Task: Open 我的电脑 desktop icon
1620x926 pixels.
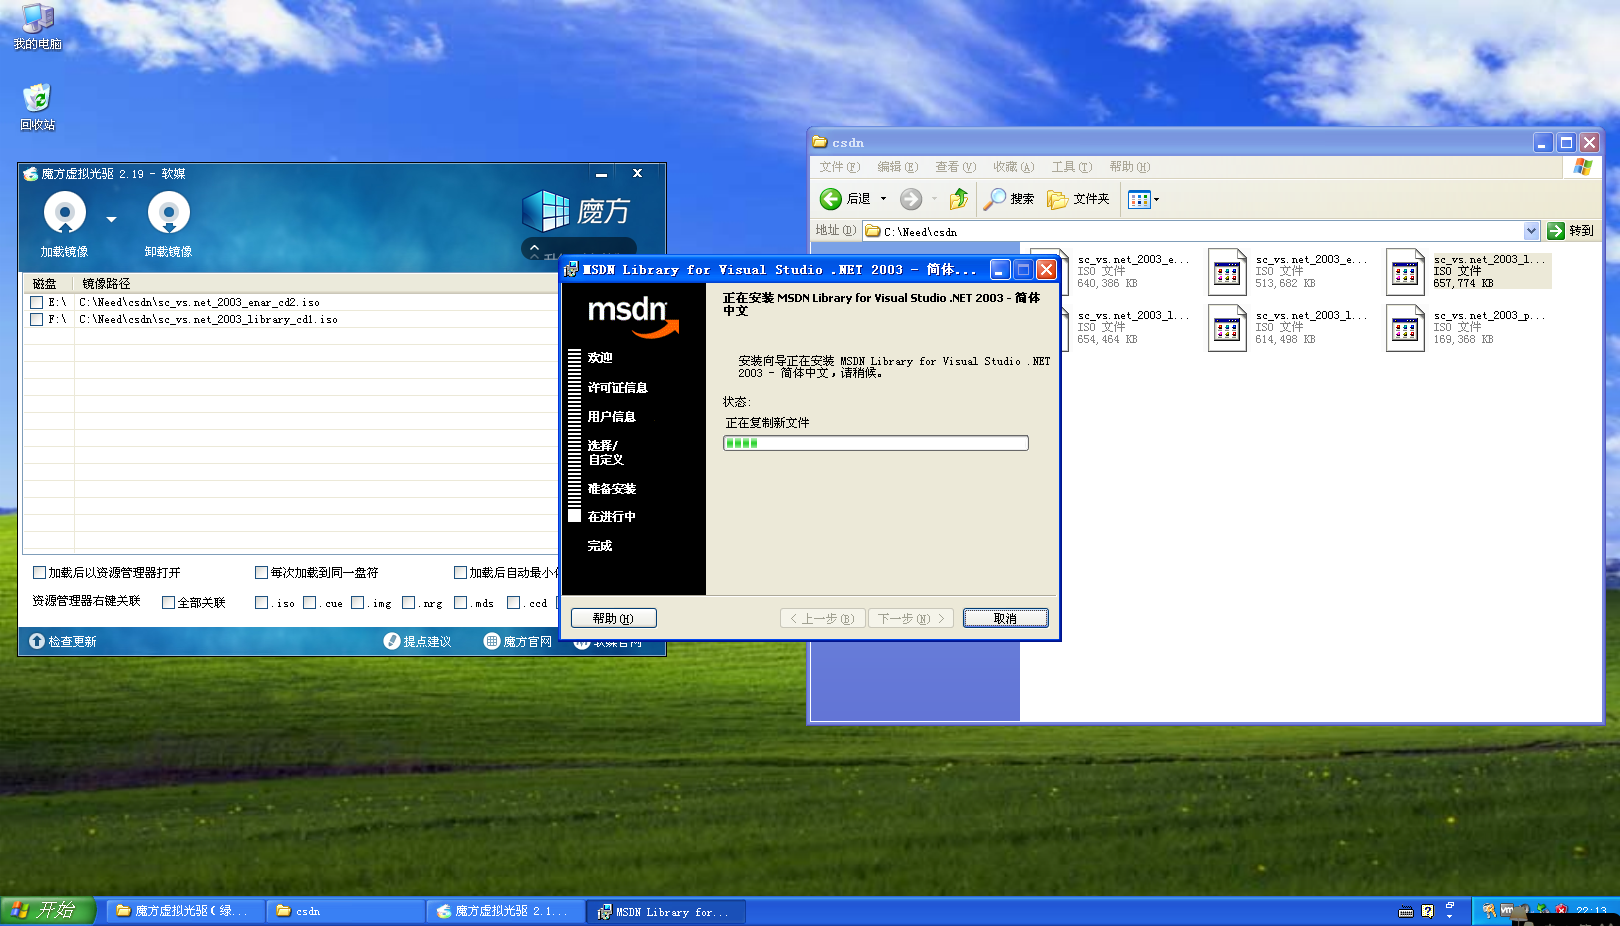Action: click(x=38, y=27)
